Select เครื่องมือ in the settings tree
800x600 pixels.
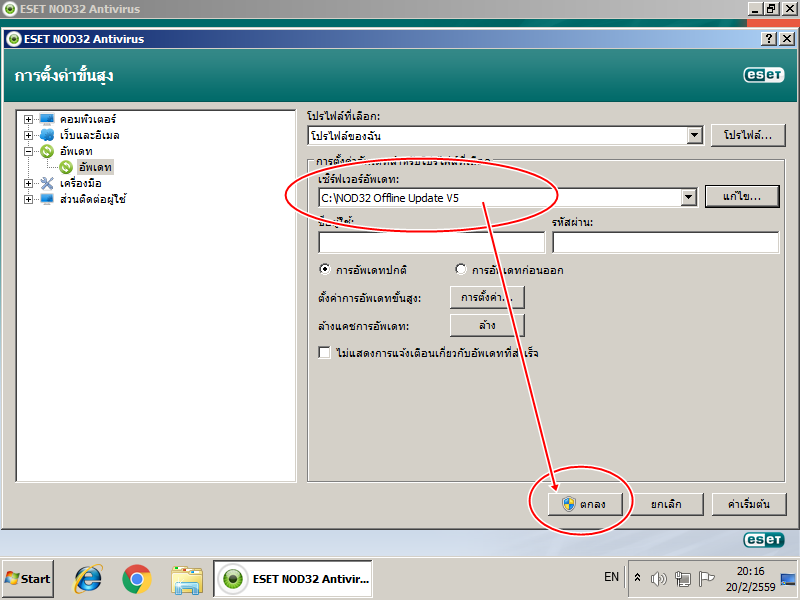click(x=81, y=183)
